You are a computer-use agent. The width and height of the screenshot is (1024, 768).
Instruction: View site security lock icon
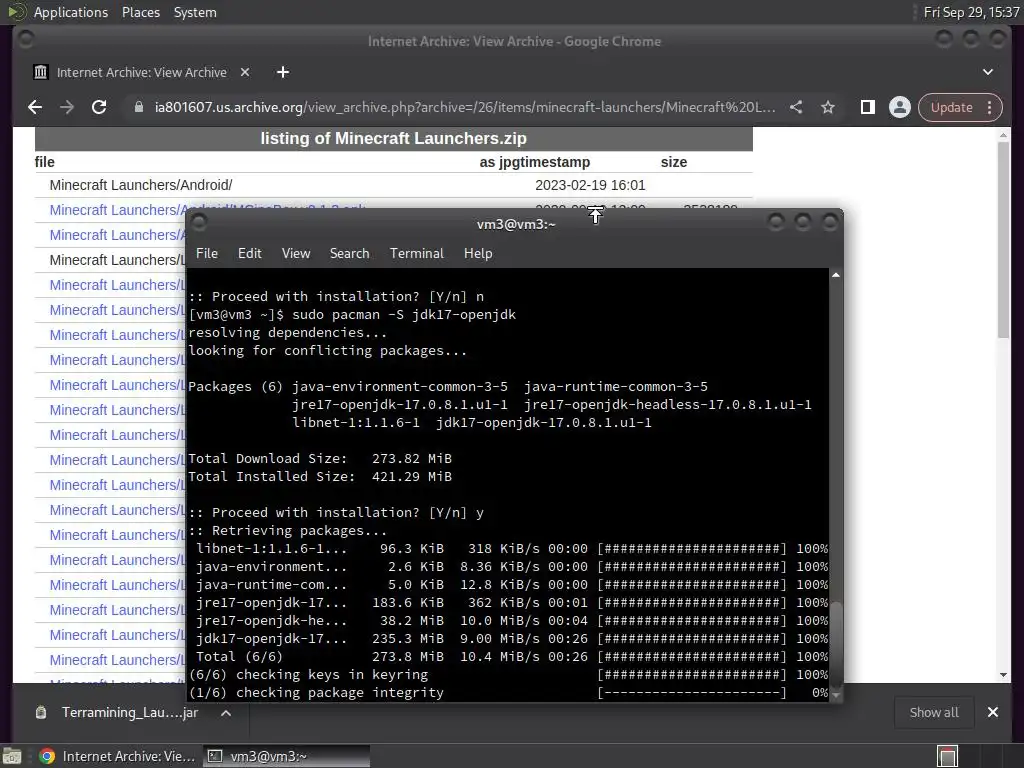coord(138,107)
